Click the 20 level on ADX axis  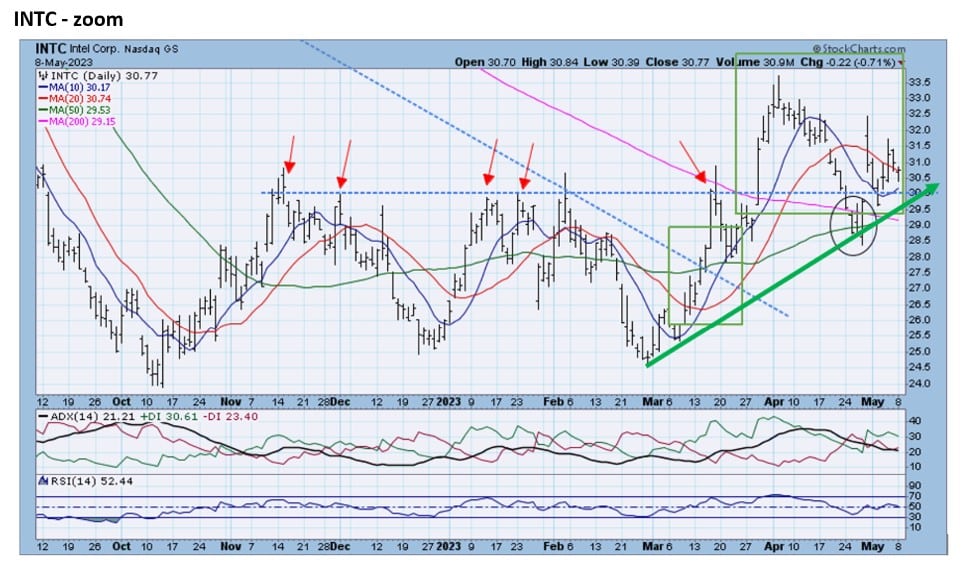[x=915, y=452]
